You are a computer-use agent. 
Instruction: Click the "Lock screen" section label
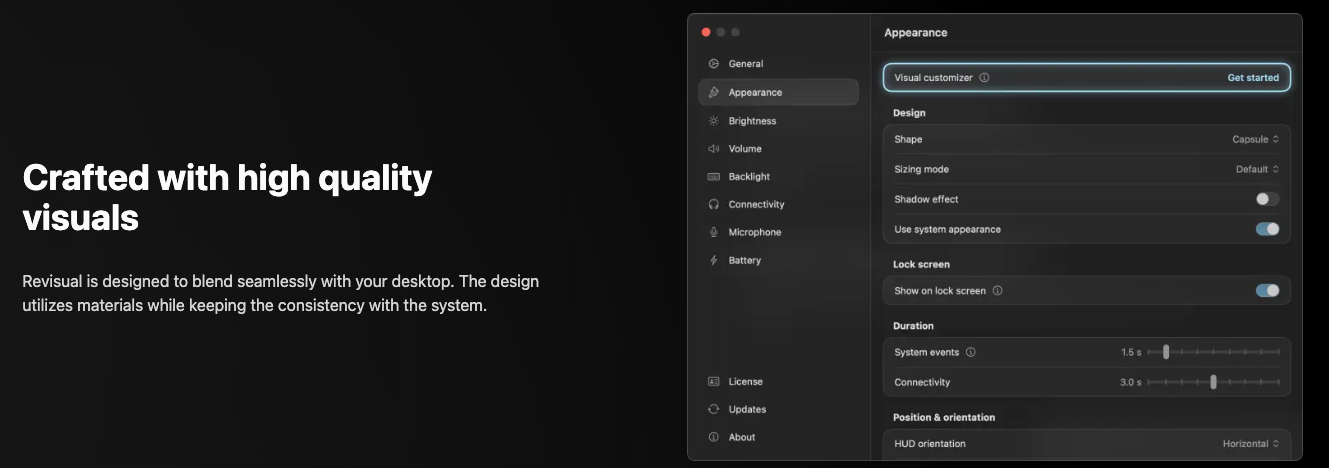pyautogui.click(x=921, y=264)
